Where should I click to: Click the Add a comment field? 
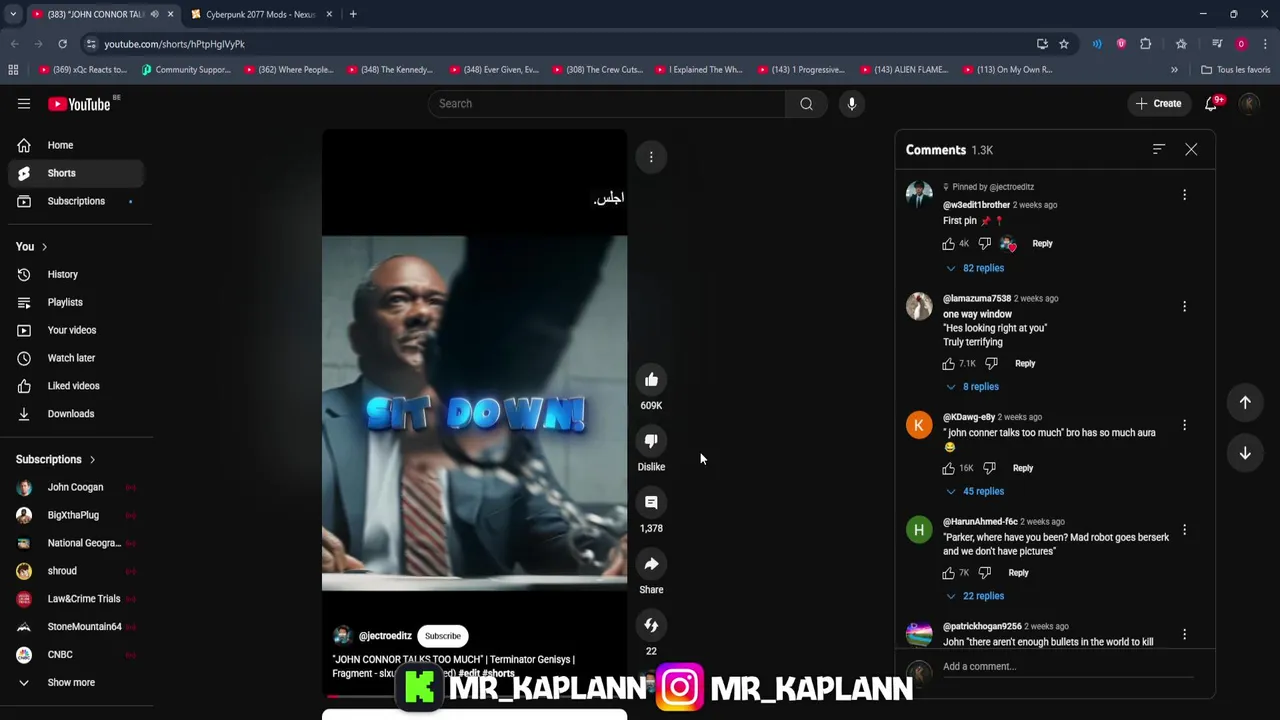click(x=1068, y=667)
